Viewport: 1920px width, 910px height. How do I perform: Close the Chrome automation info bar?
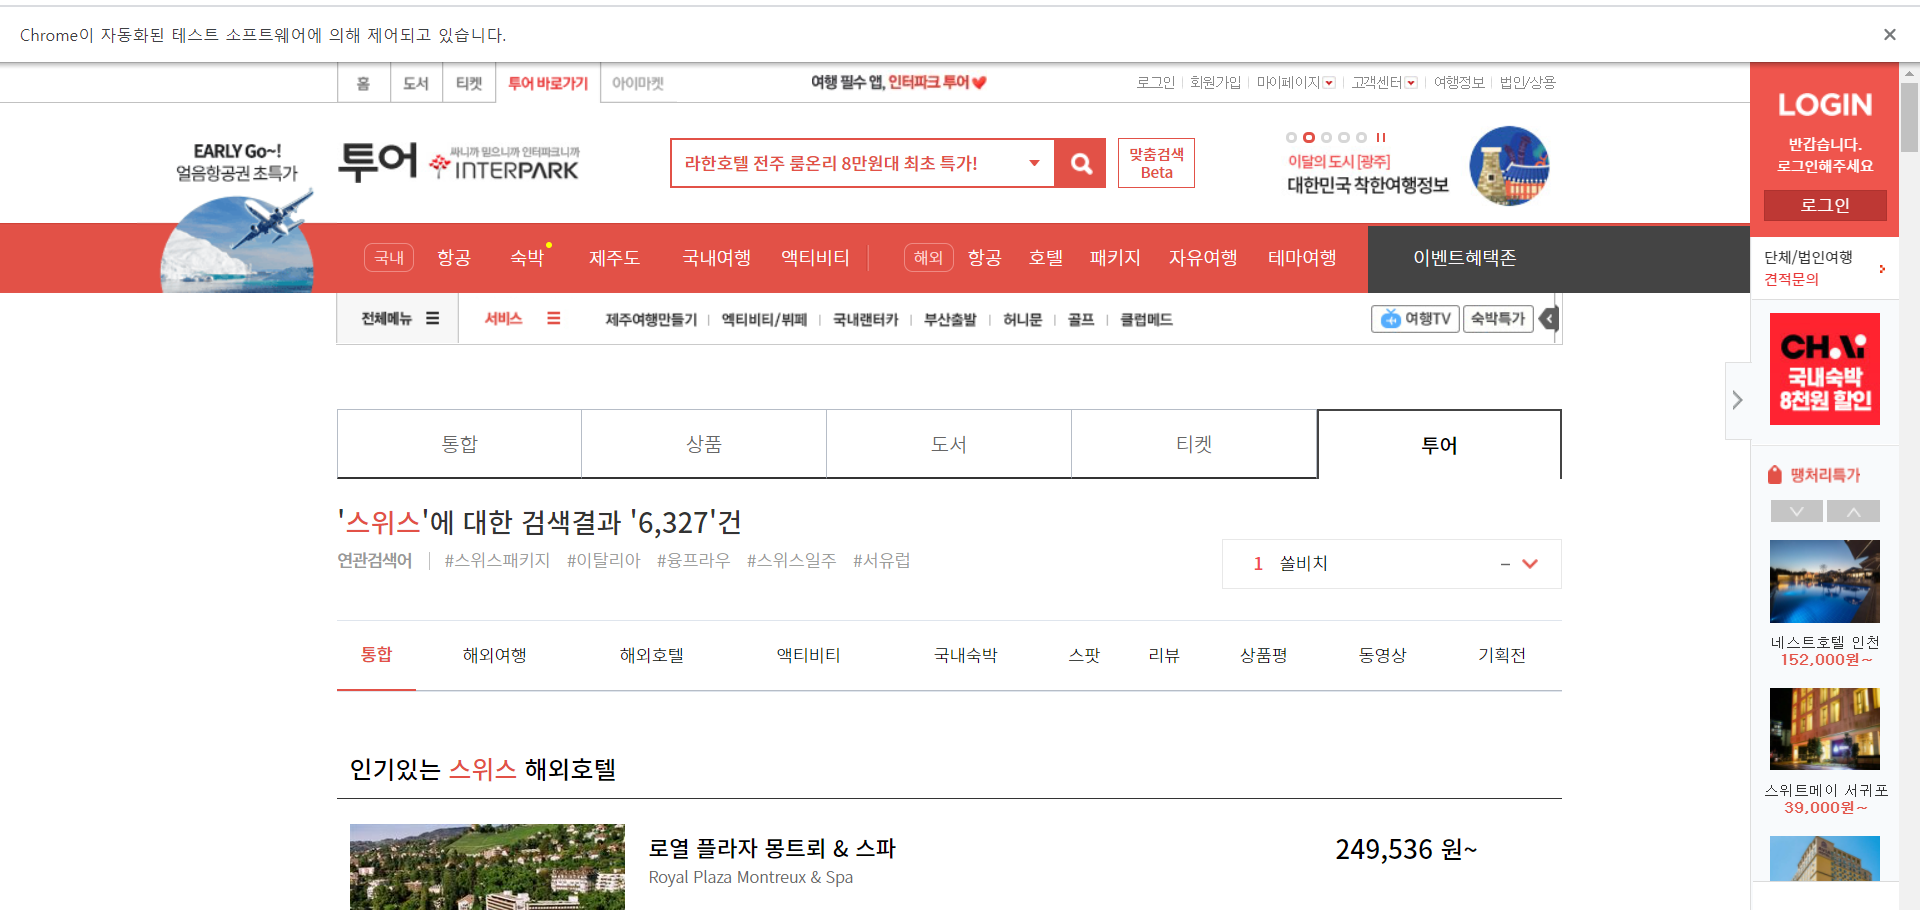click(1889, 35)
